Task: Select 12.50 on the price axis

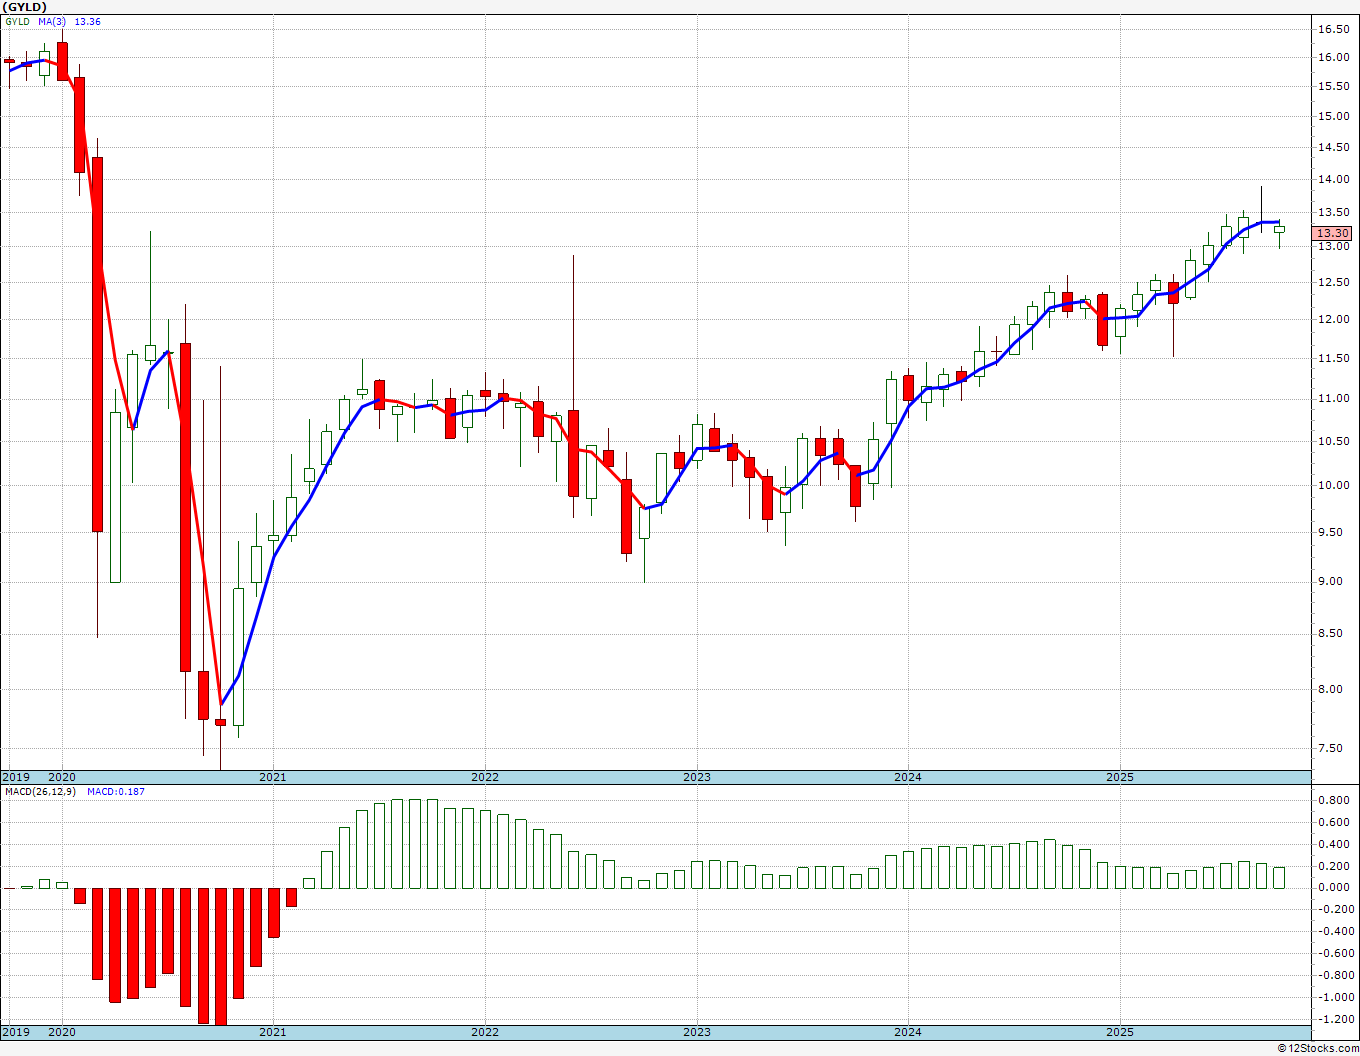Action: [x=1333, y=282]
